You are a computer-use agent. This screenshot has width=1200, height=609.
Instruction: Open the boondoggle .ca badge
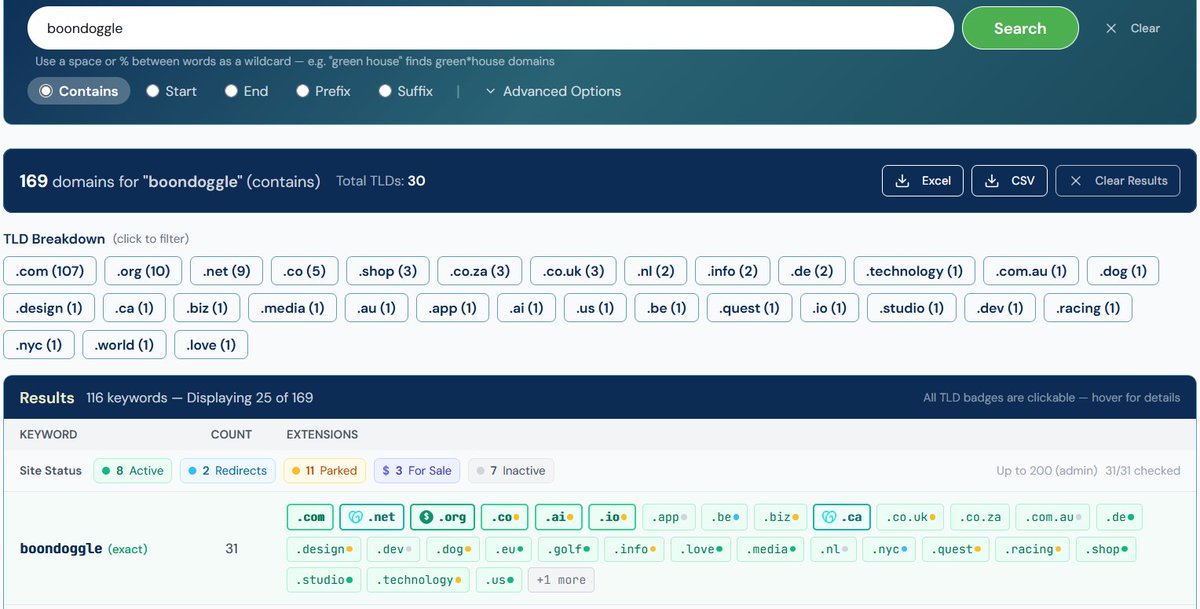[x=840, y=517]
